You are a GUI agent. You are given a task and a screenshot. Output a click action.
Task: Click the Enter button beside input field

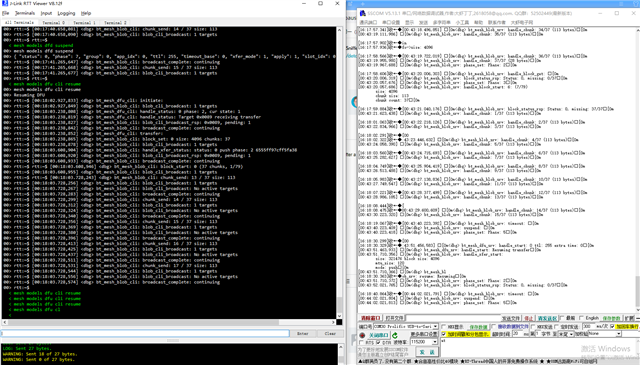tap(302, 334)
